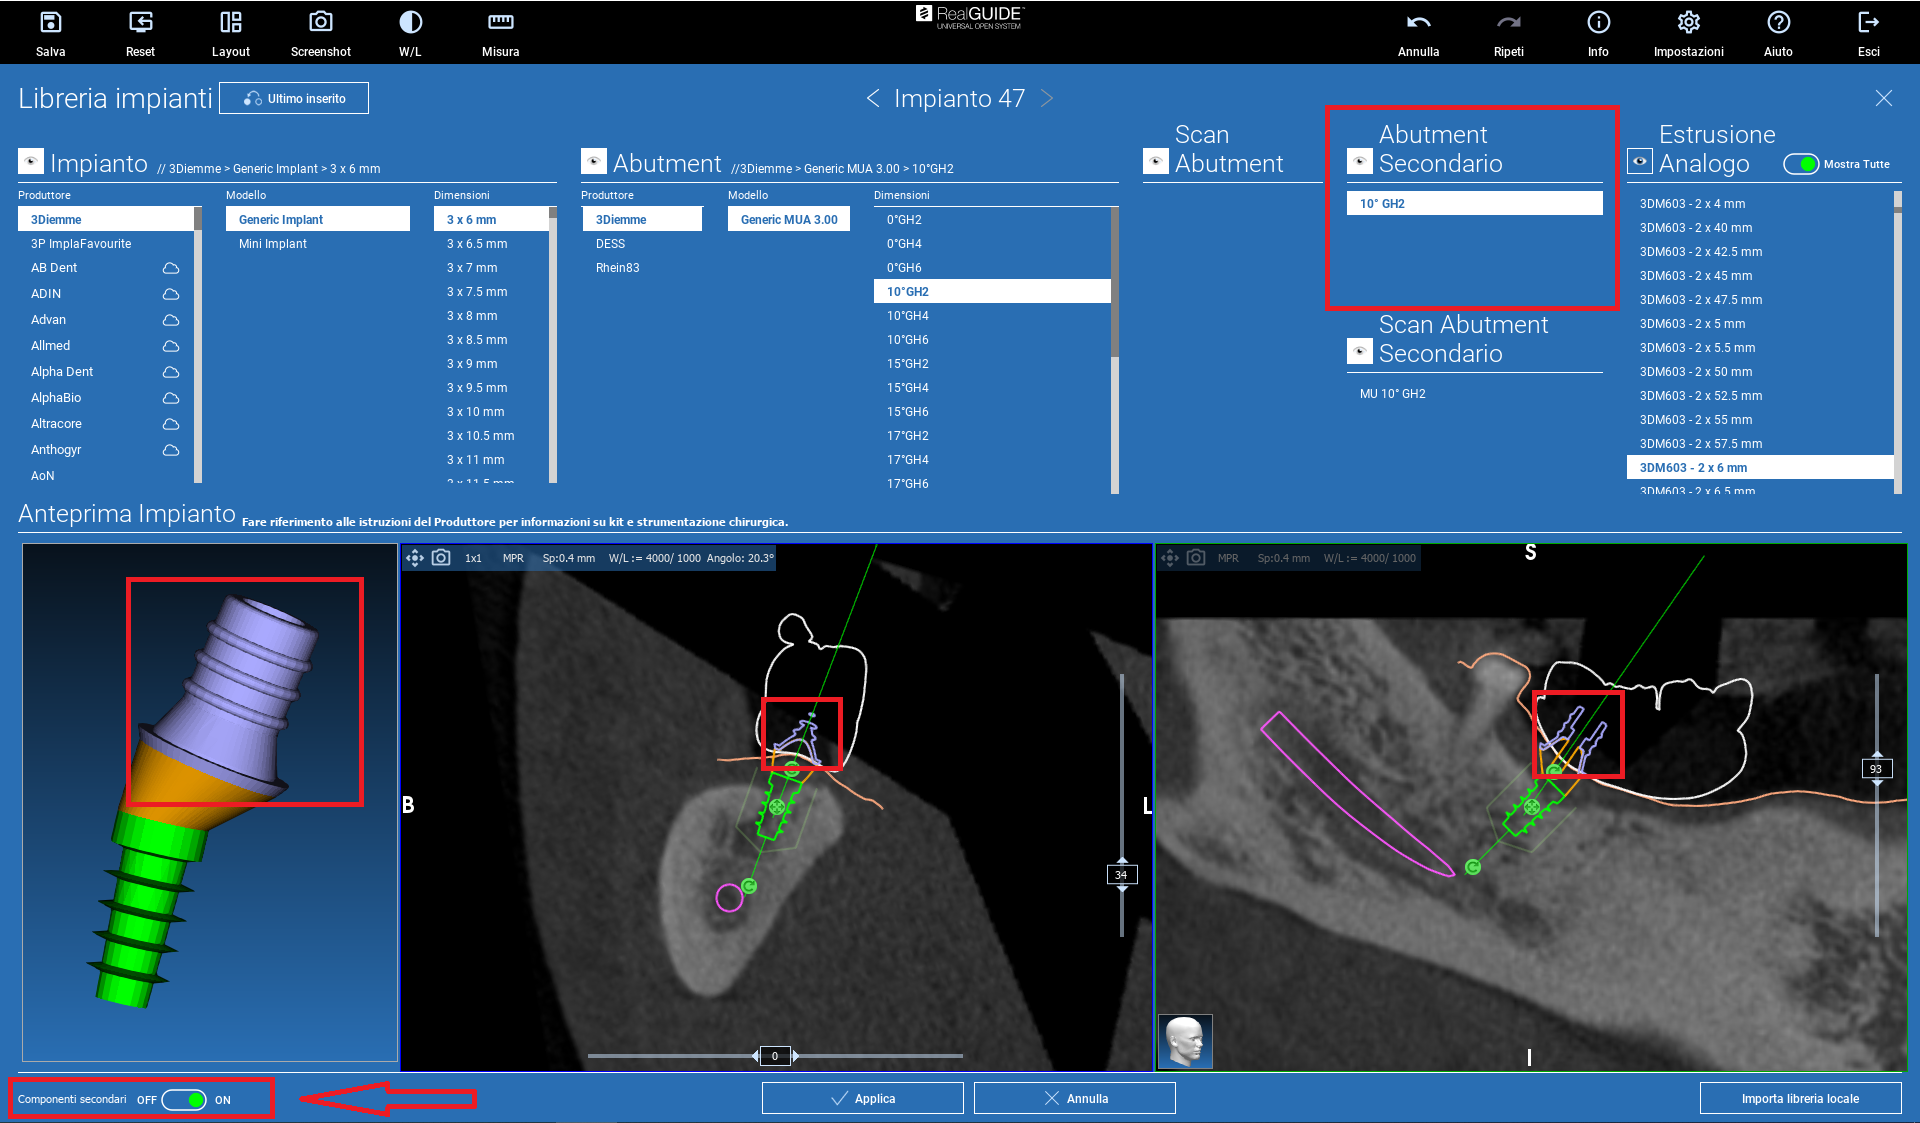Image resolution: width=1920 pixels, height=1123 pixels.
Task: Click the Layout icon
Action: coord(230,22)
